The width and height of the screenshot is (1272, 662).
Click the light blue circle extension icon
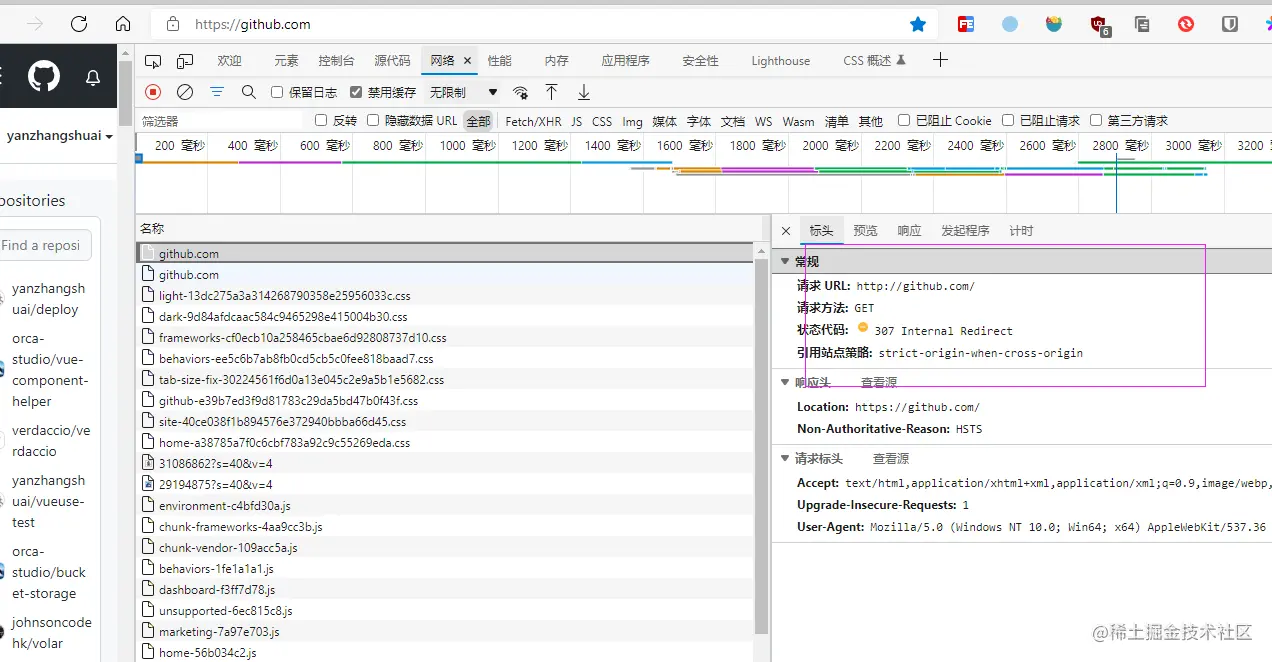pyautogui.click(x=1010, y=24)
